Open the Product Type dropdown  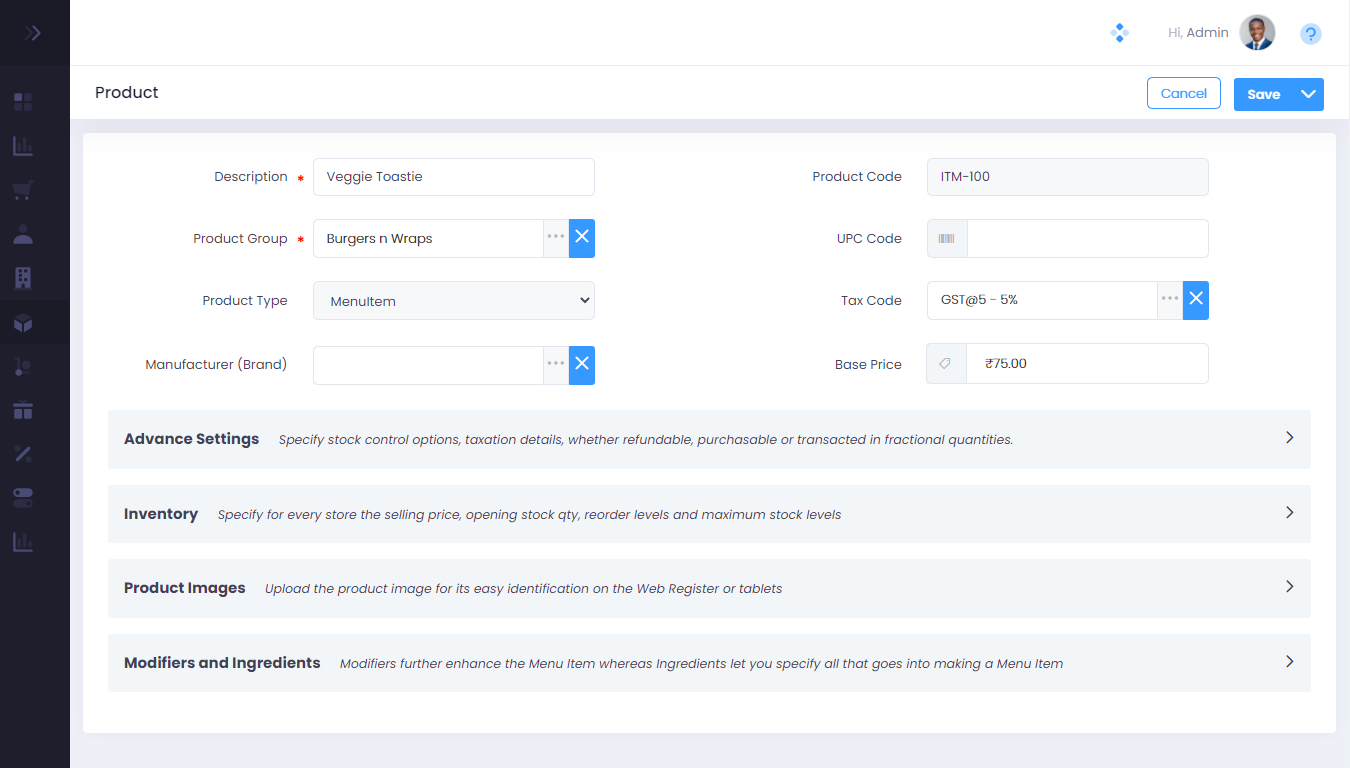click(454, 301)
